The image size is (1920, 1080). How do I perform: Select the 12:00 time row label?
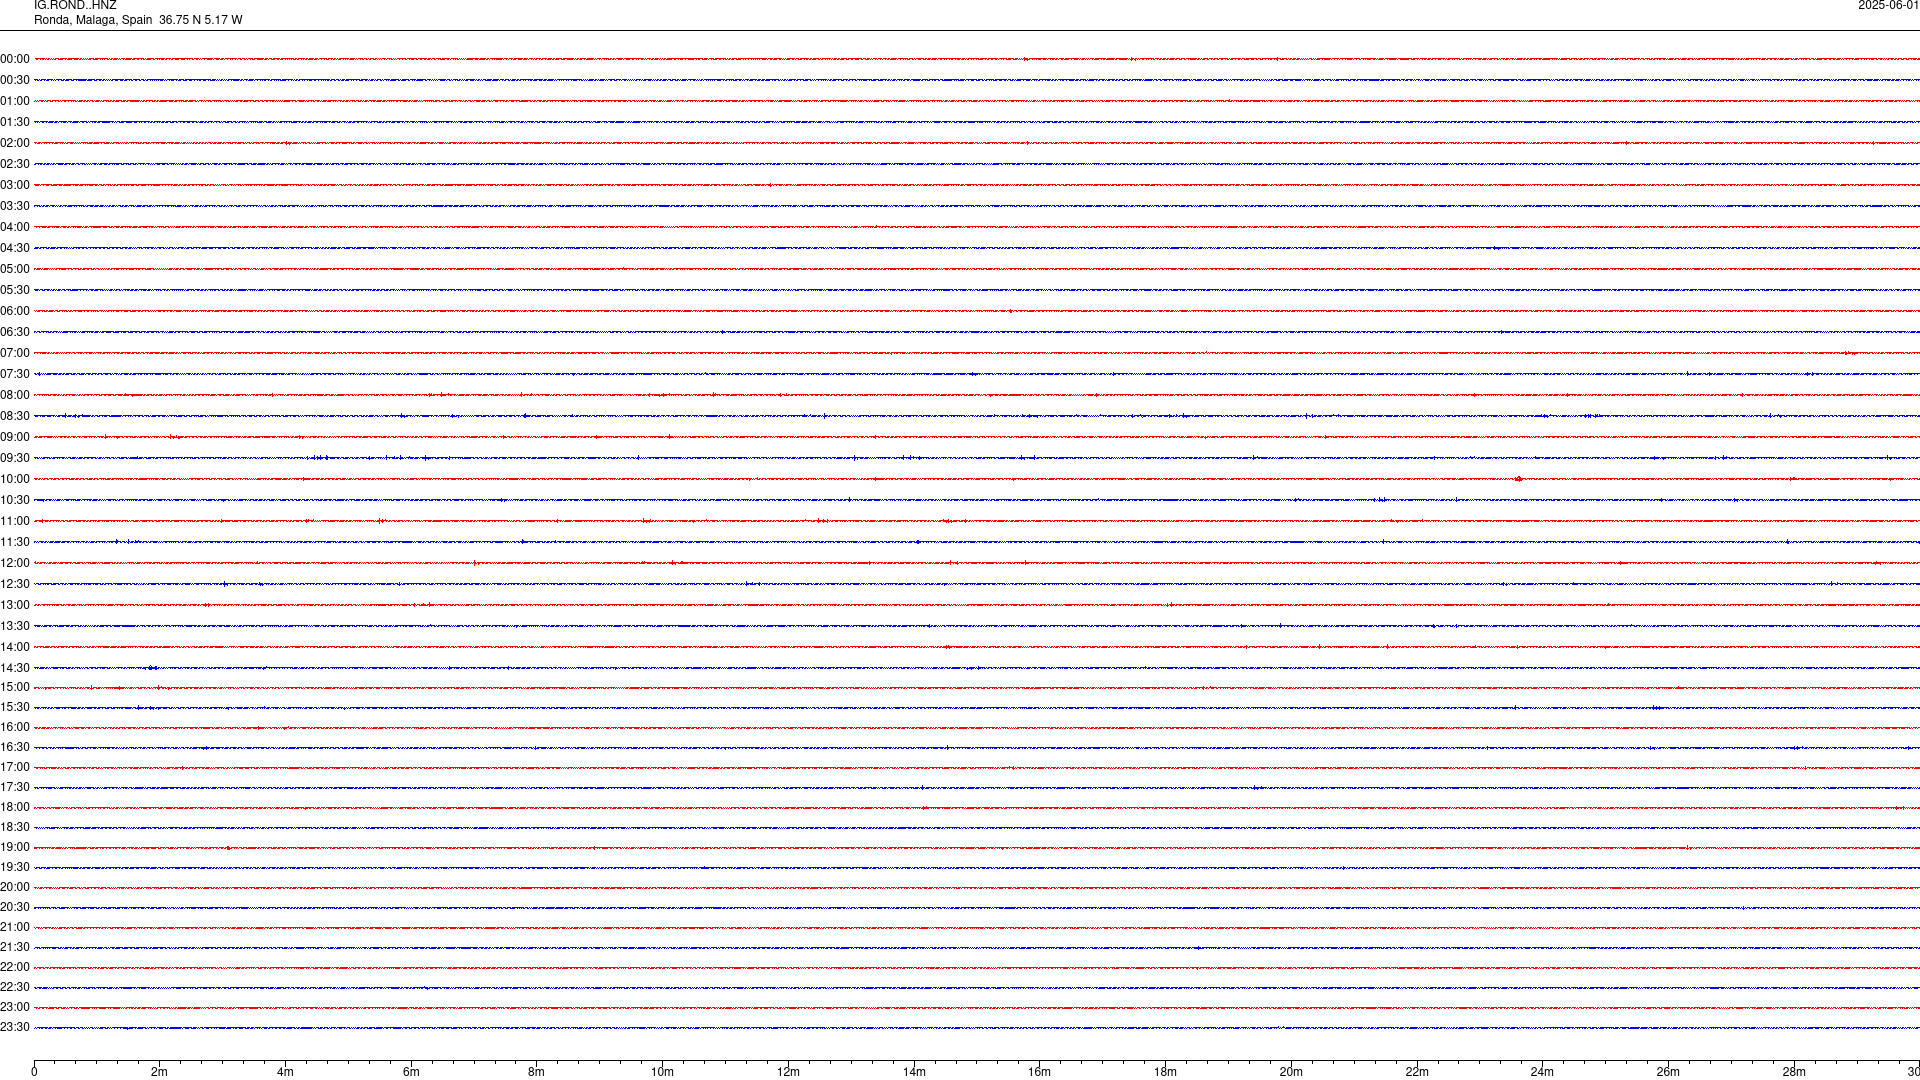15,563
